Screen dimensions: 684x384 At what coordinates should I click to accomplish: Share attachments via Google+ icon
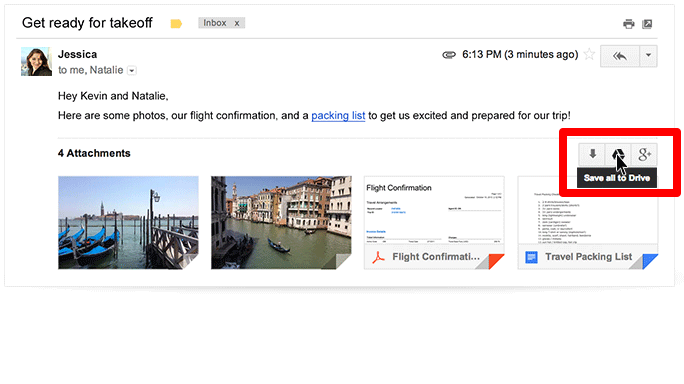644,154
